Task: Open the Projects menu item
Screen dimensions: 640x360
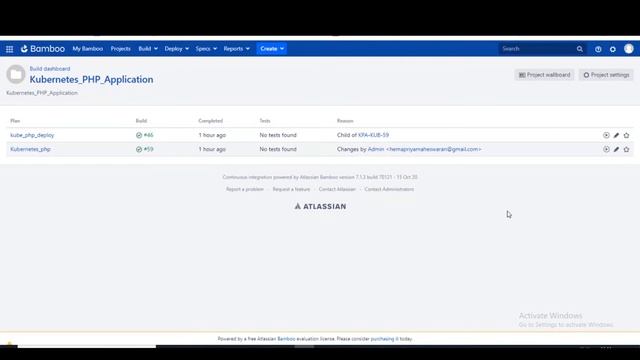Action: click(120, 49)
